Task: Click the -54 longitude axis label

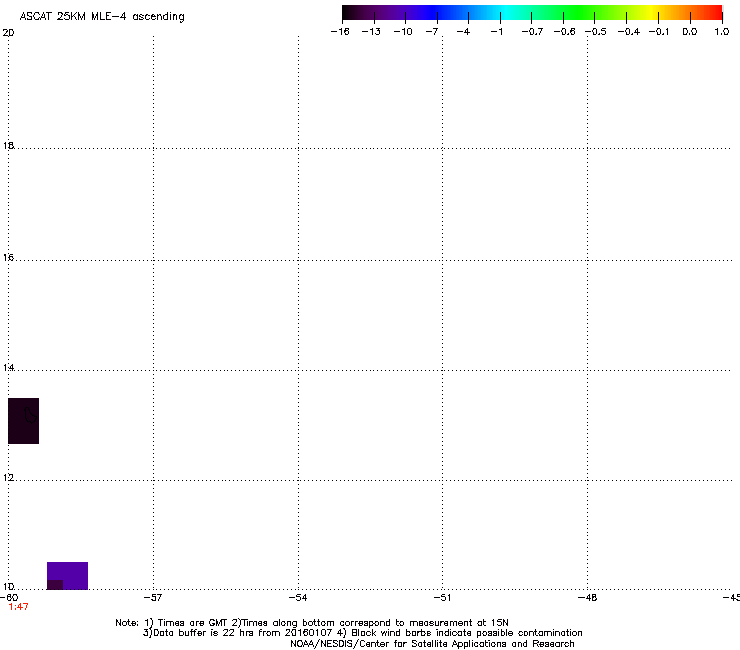Action: pyautogui.click(x=298, y=598)
